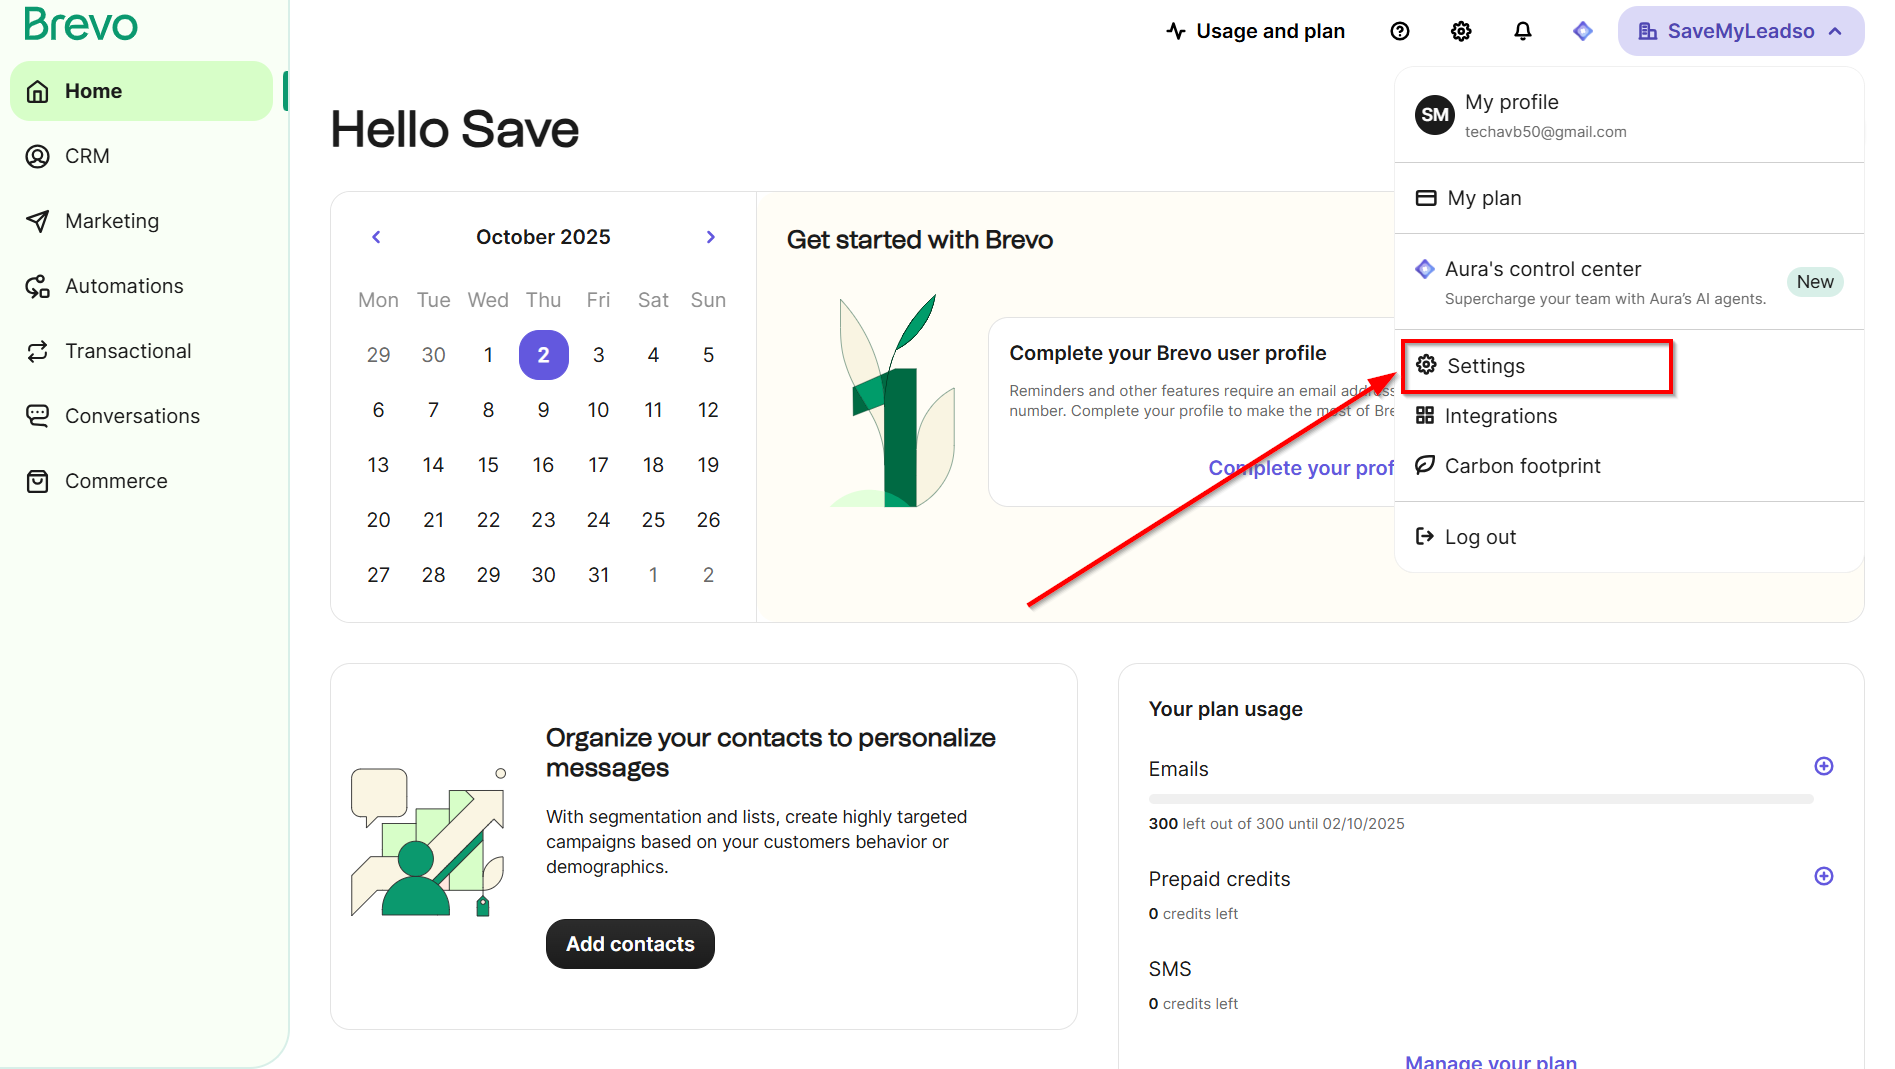Click the Brevo logo
This screenshot has height=1069, width=1895.
81,24
